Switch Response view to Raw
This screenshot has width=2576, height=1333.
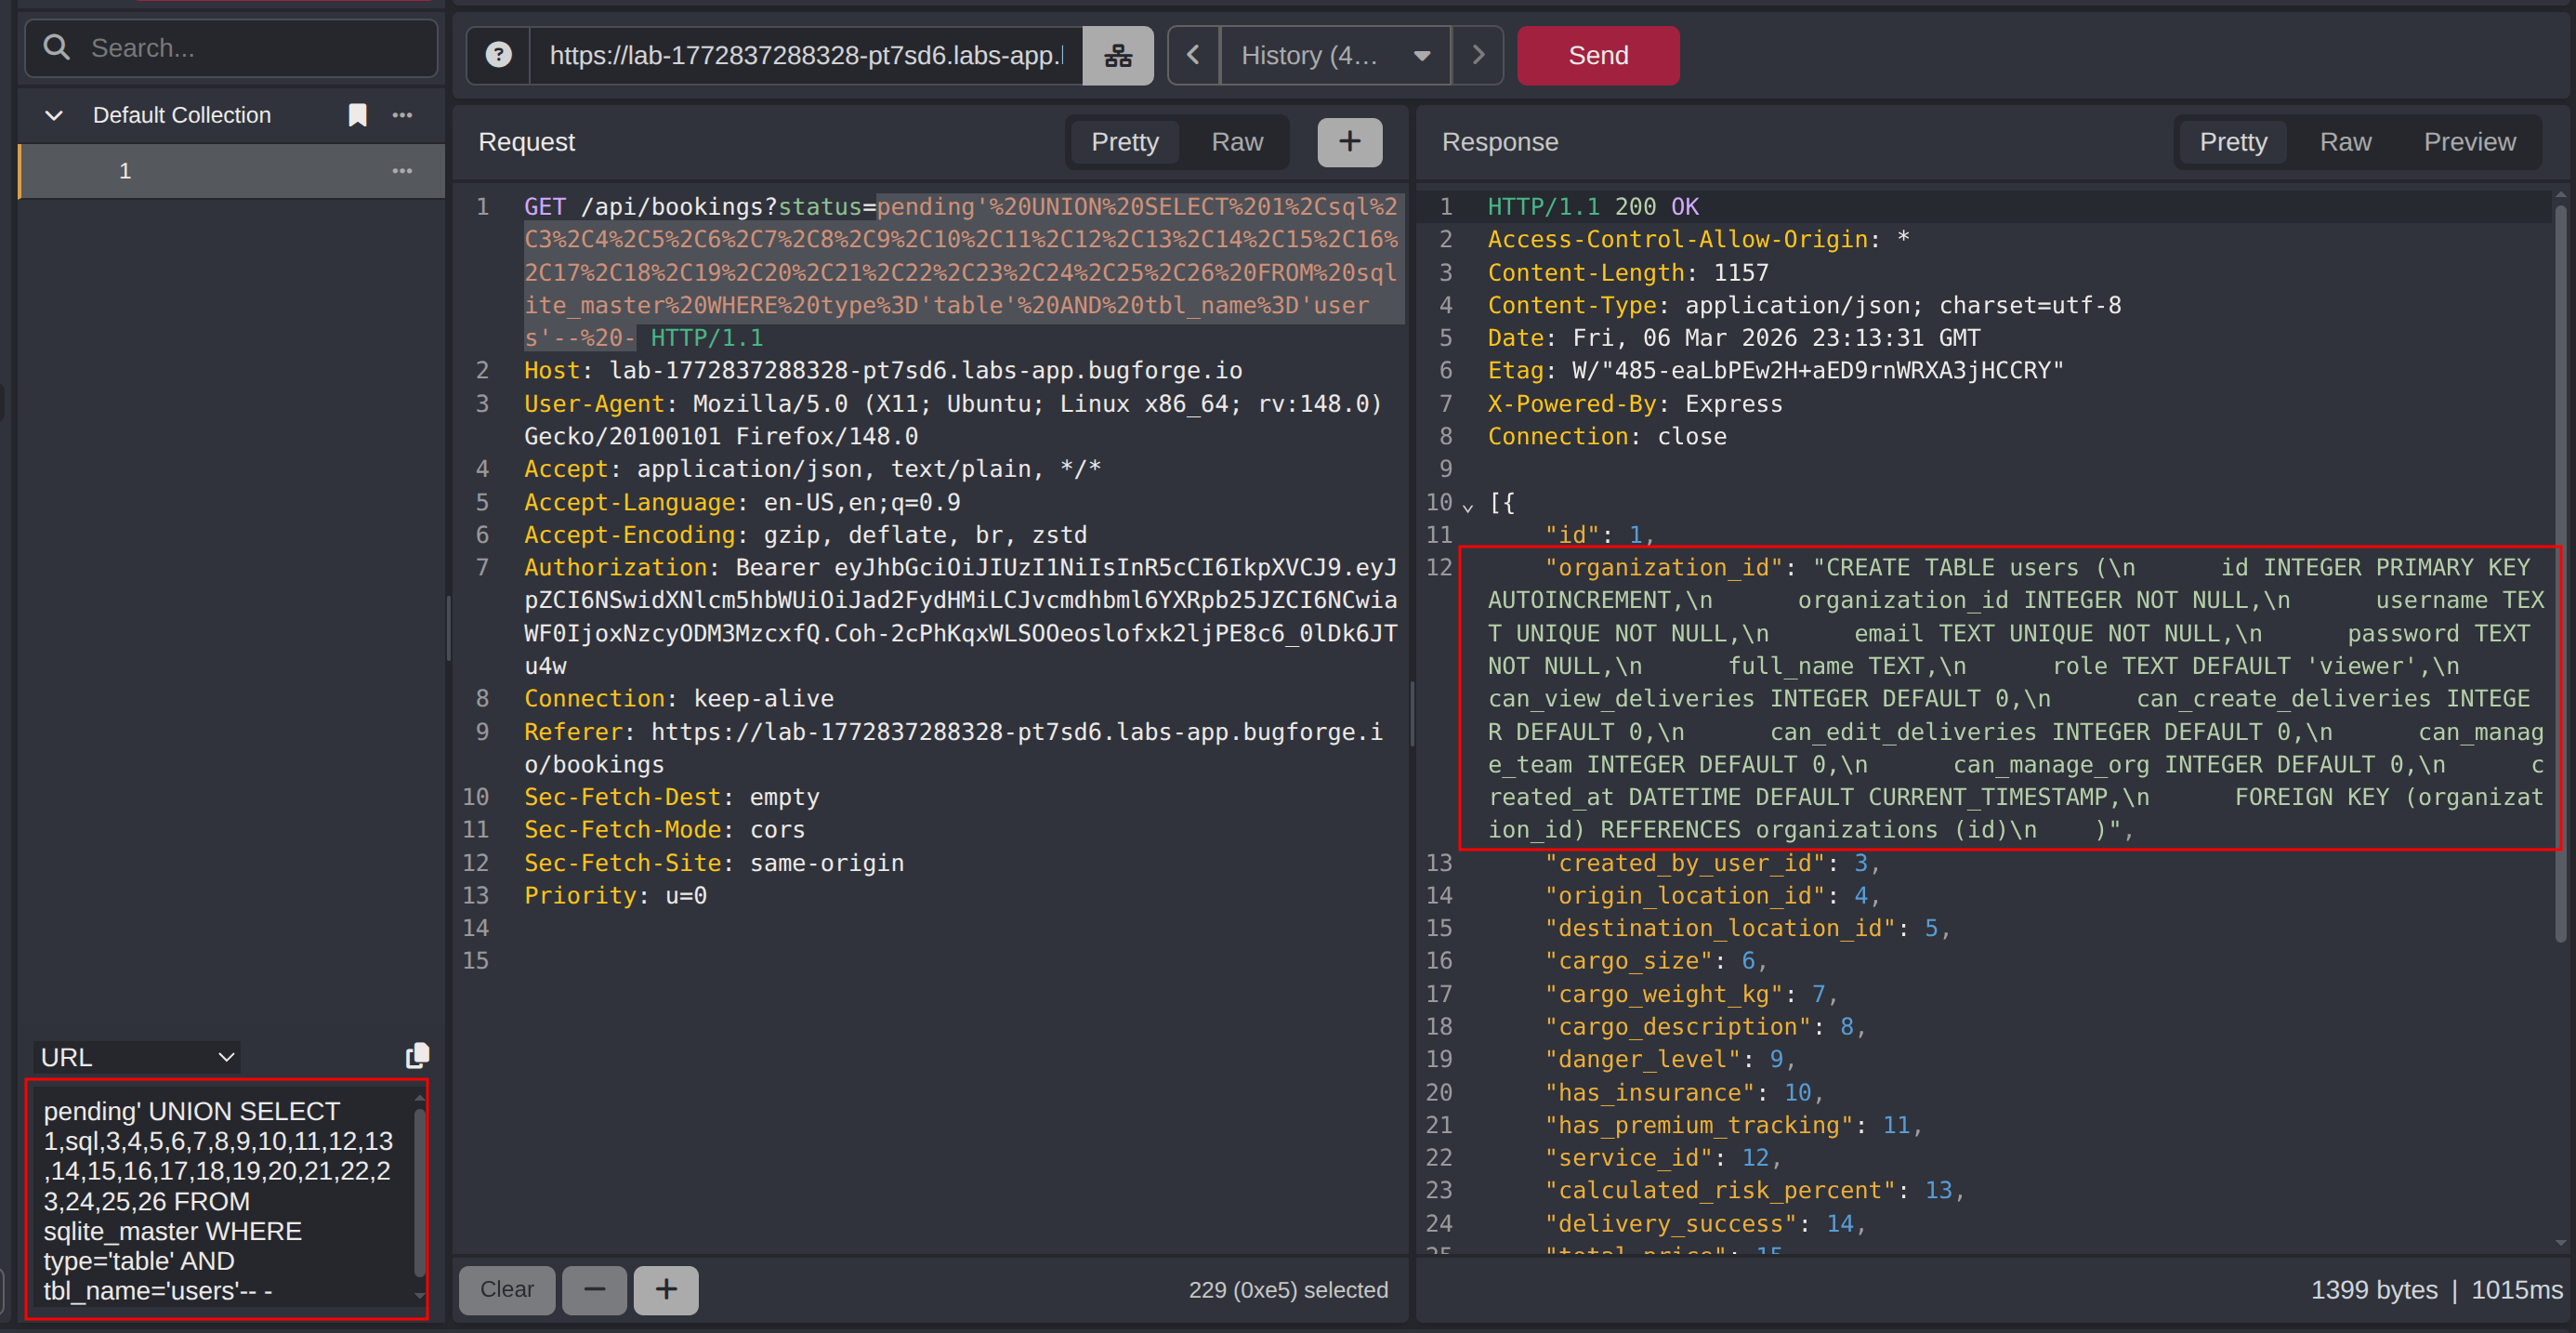tap(2344, 142)
